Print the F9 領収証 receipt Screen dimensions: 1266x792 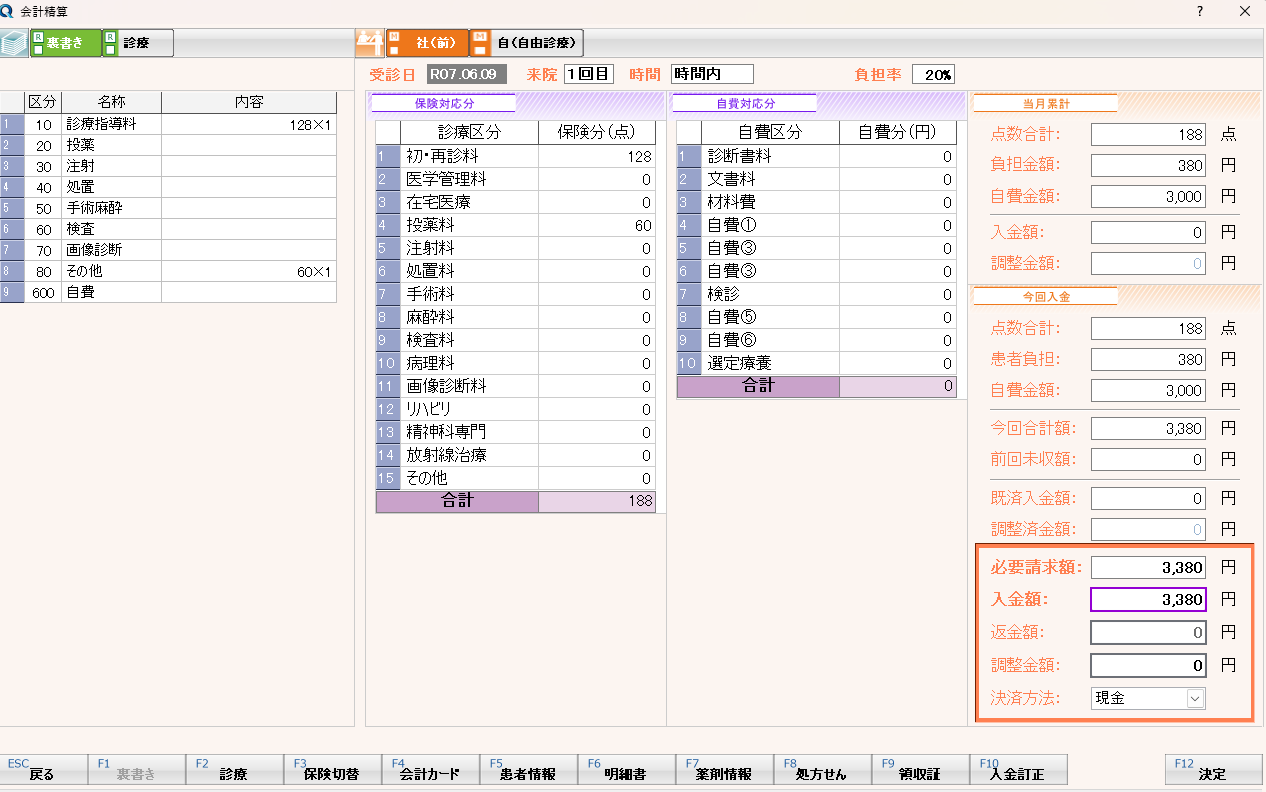(x=919, y=769)
